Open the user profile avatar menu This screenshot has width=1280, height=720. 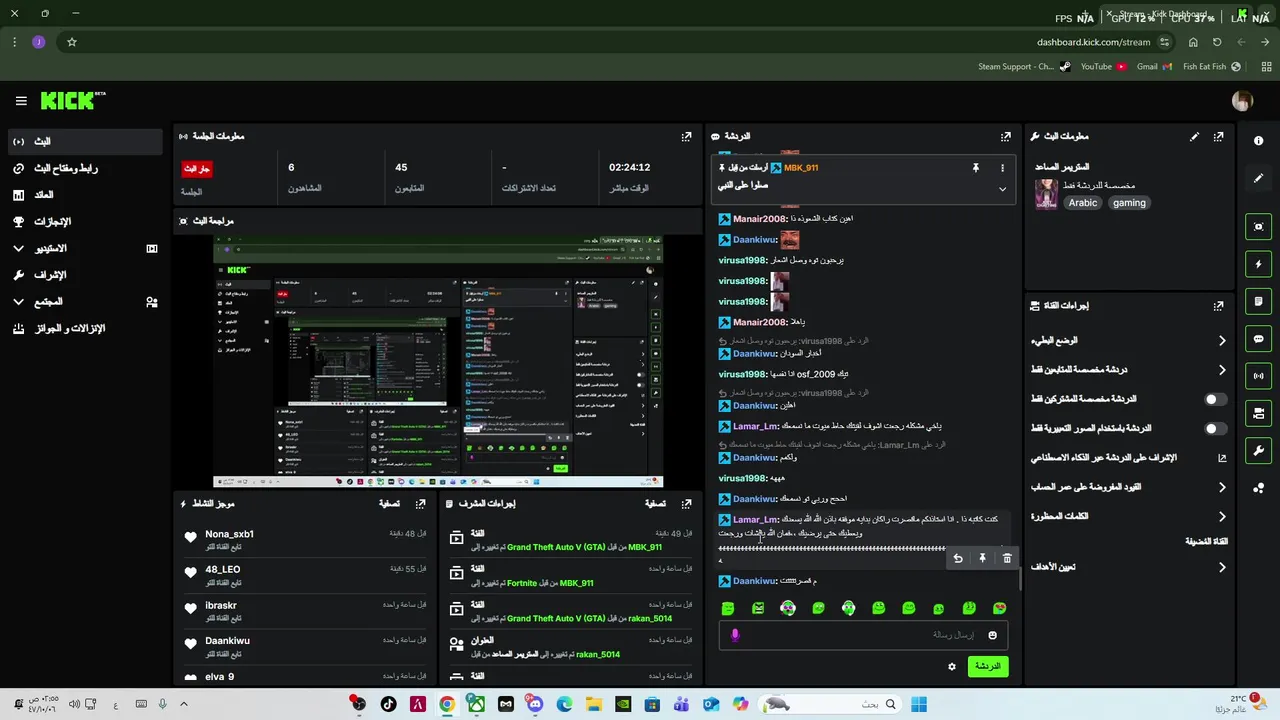click(1242, 100)
